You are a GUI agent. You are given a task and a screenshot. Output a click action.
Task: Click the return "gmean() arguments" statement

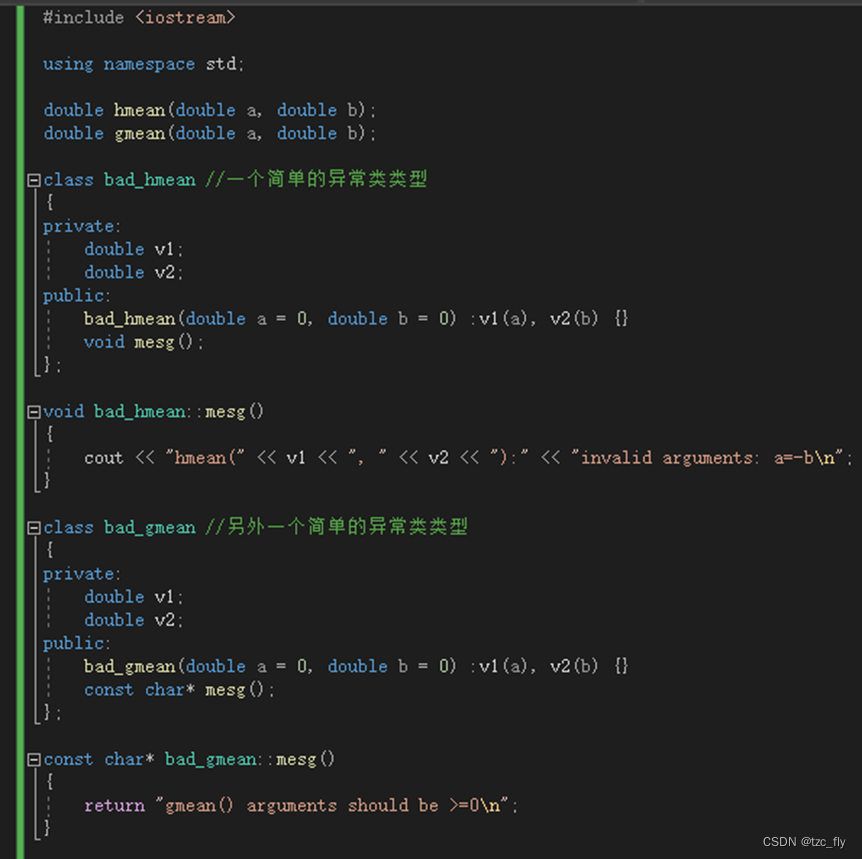click(x=301, y=806)
